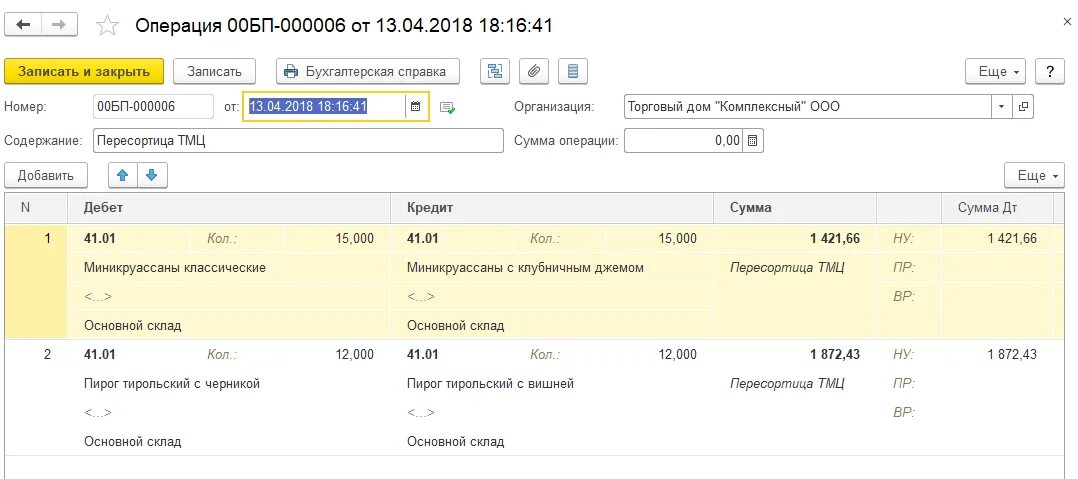Click debit account 41.01 in row 2
Screen dimensions: 1078x479
click(100, 355)
